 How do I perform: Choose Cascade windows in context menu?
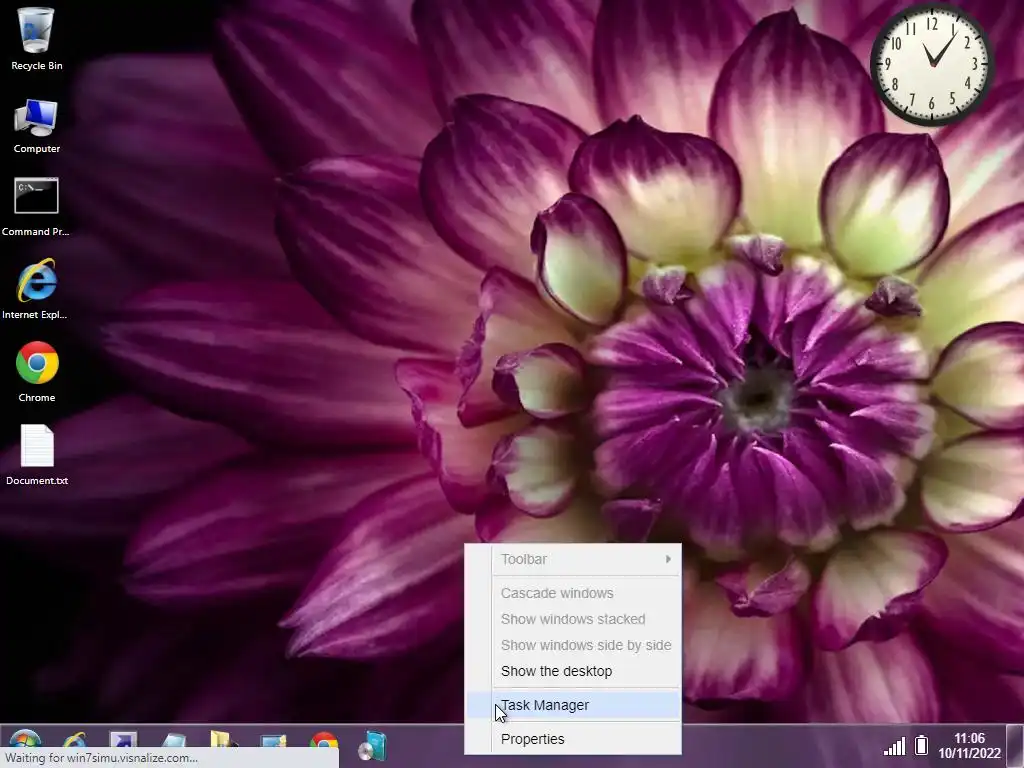pyautogui.click(x=573, y=593)
